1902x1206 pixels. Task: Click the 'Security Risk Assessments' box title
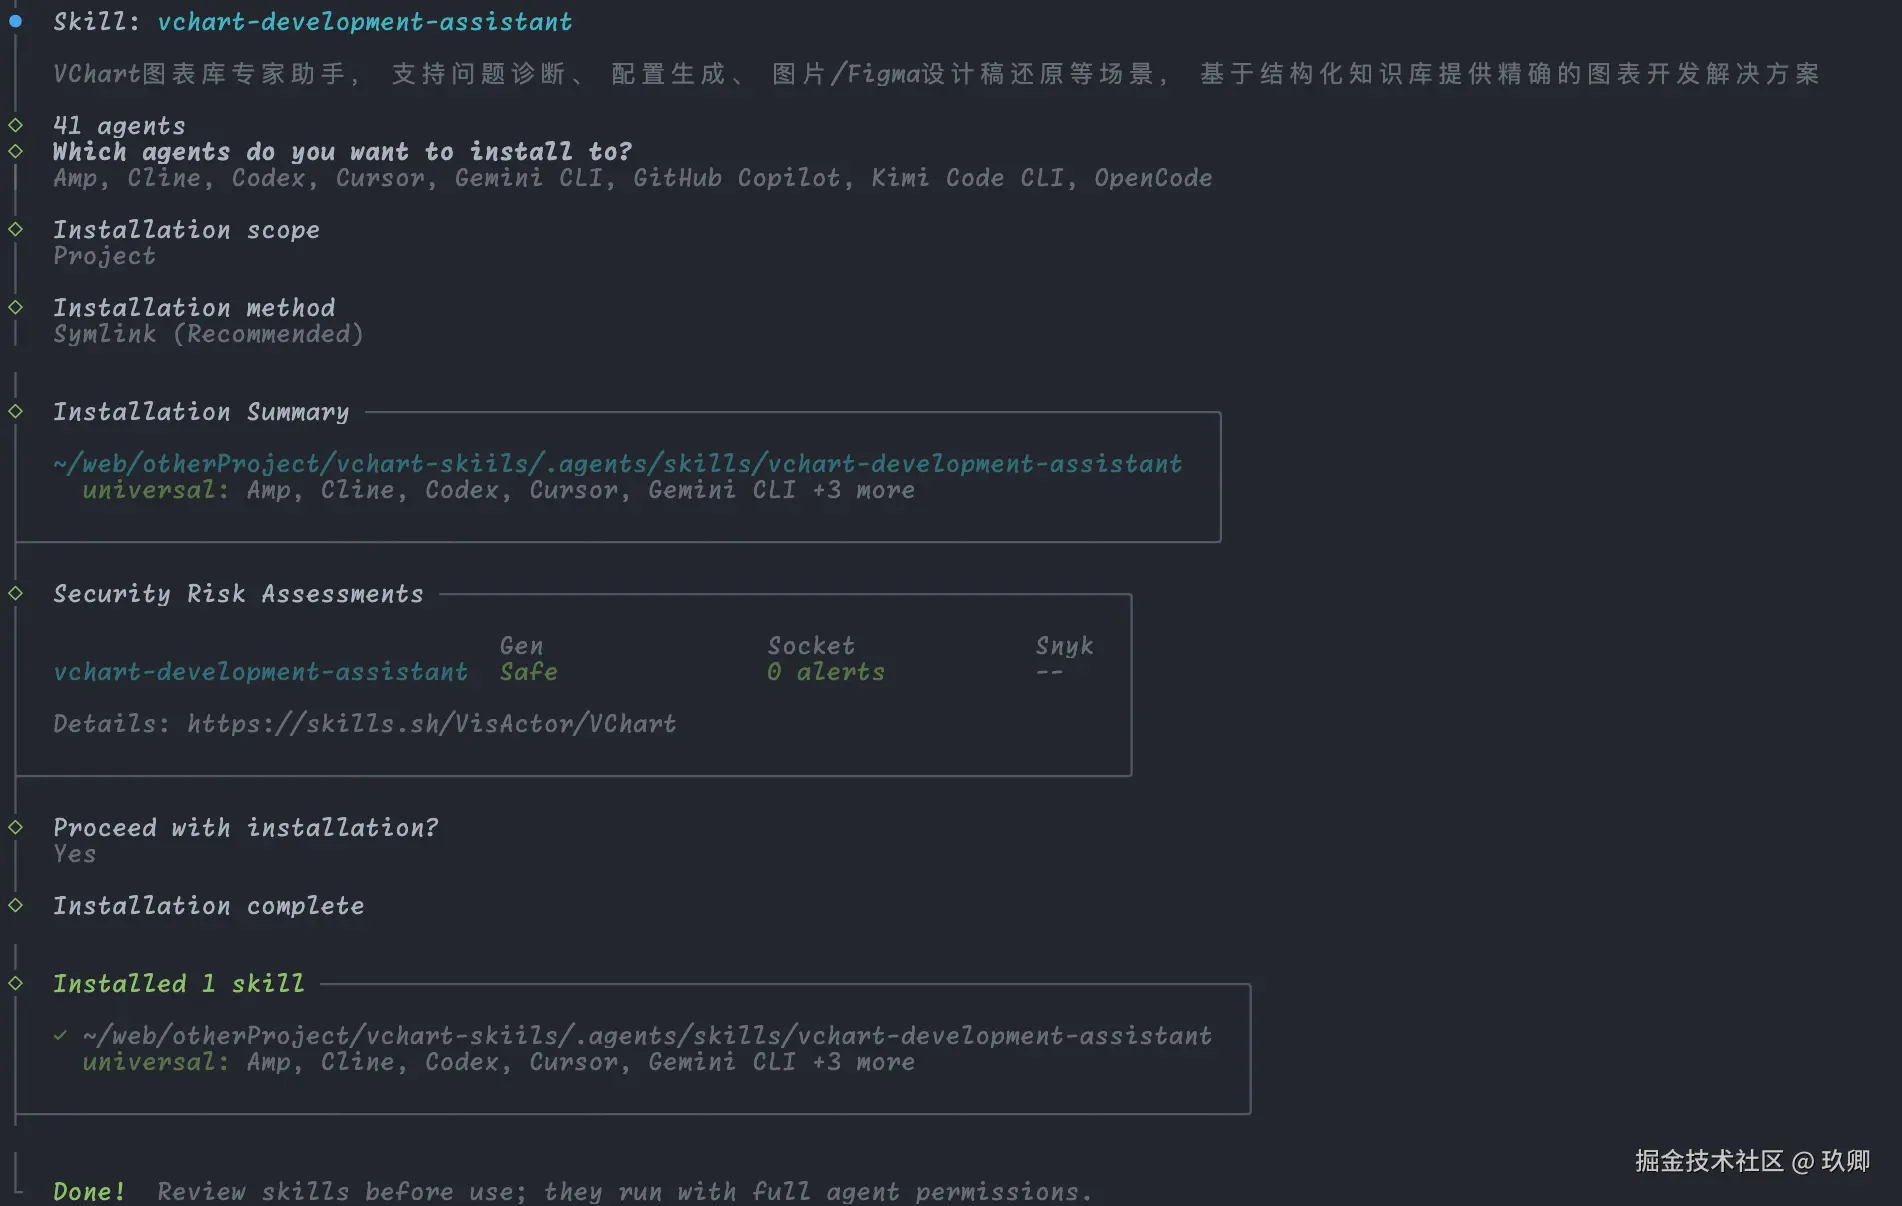point(238,594)
